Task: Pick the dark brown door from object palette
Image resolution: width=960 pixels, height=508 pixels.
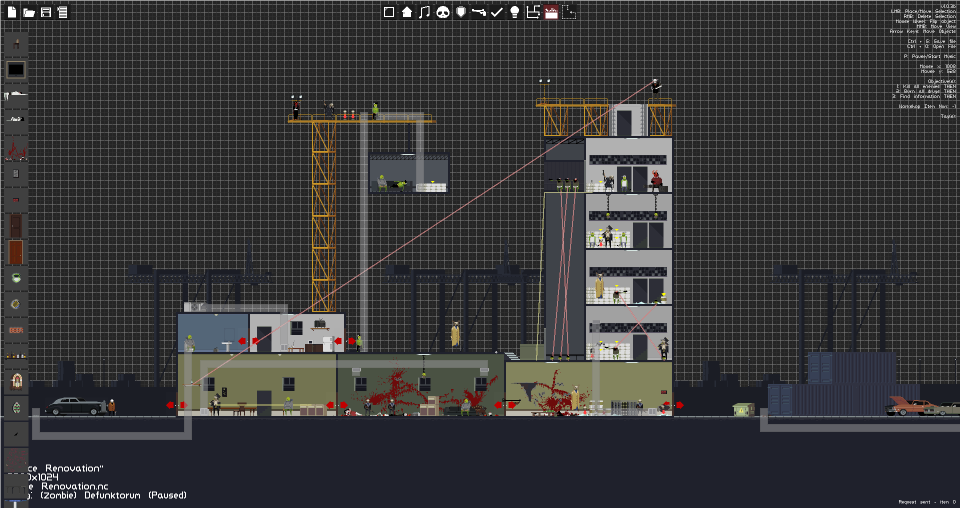Action: [15, 225]
